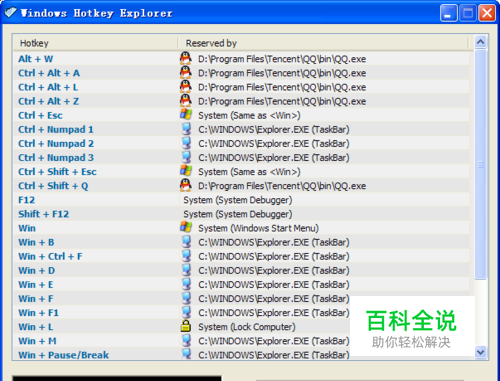Viewport: 500px width, 381px height.
Task: Click the scrollbar down arrow
Action: [x=480, y=352]
